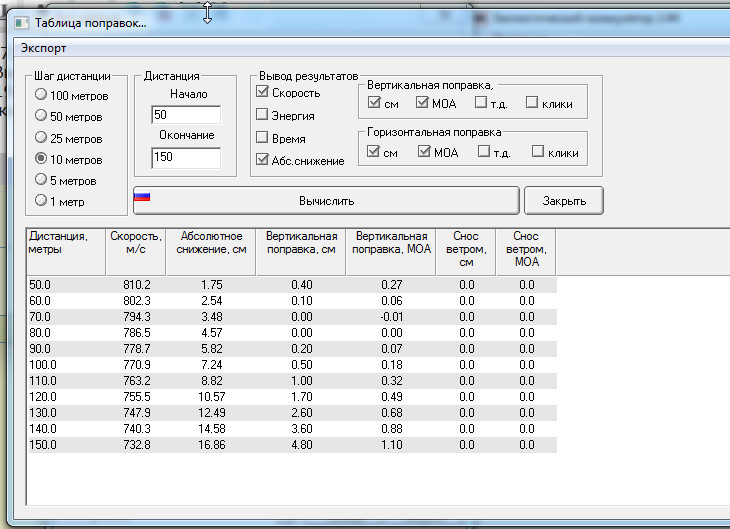The width and height of the screenshot is (730, 529).
Task: Enable the Время checkbox
Action: click(262, 138)
